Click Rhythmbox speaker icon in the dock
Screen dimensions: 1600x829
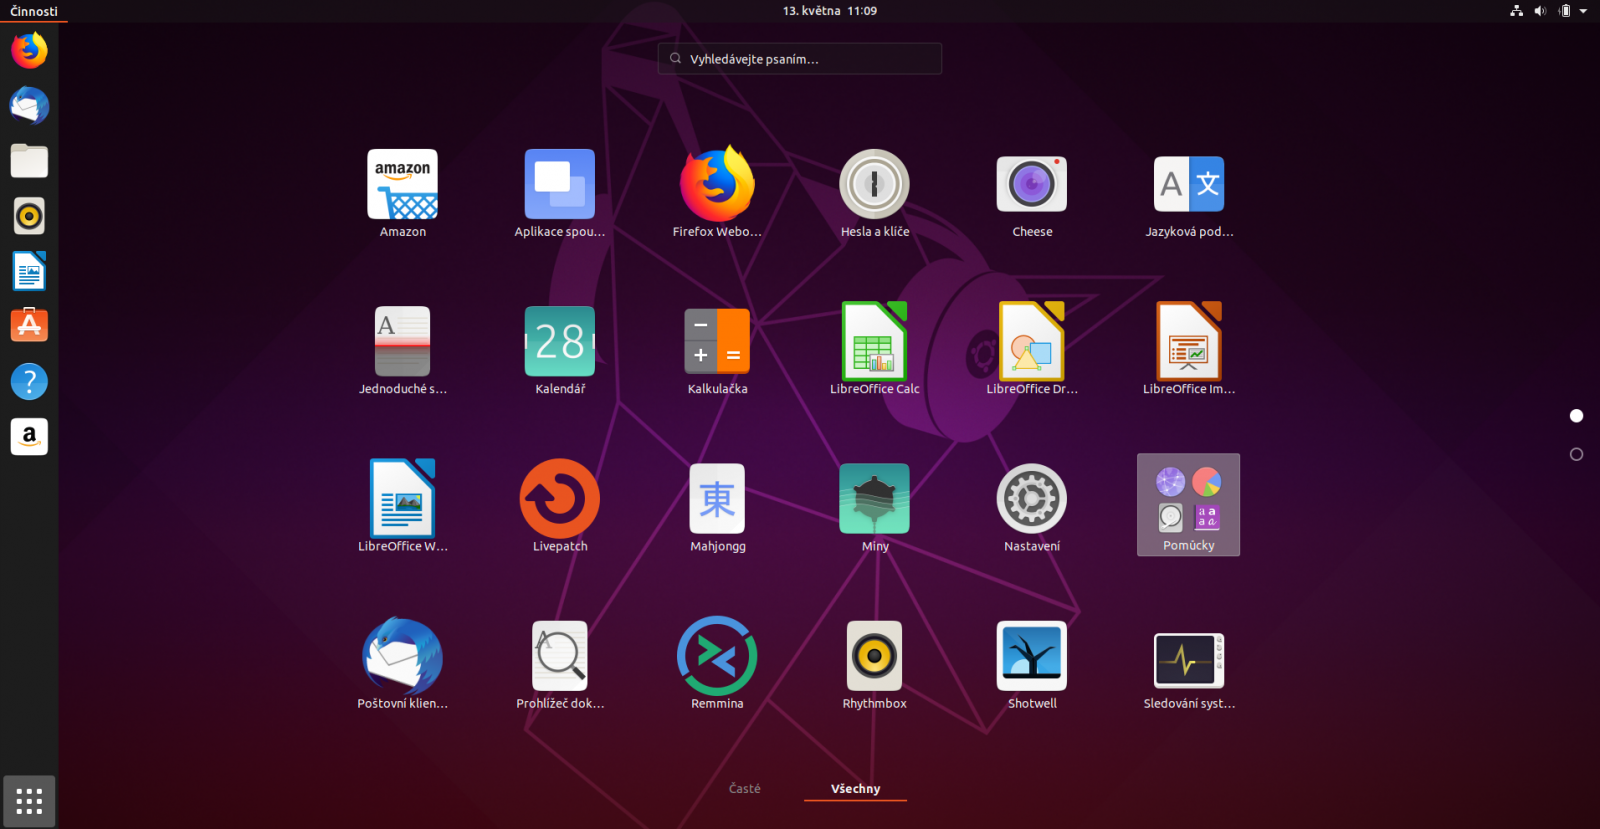tap(29, 215)
